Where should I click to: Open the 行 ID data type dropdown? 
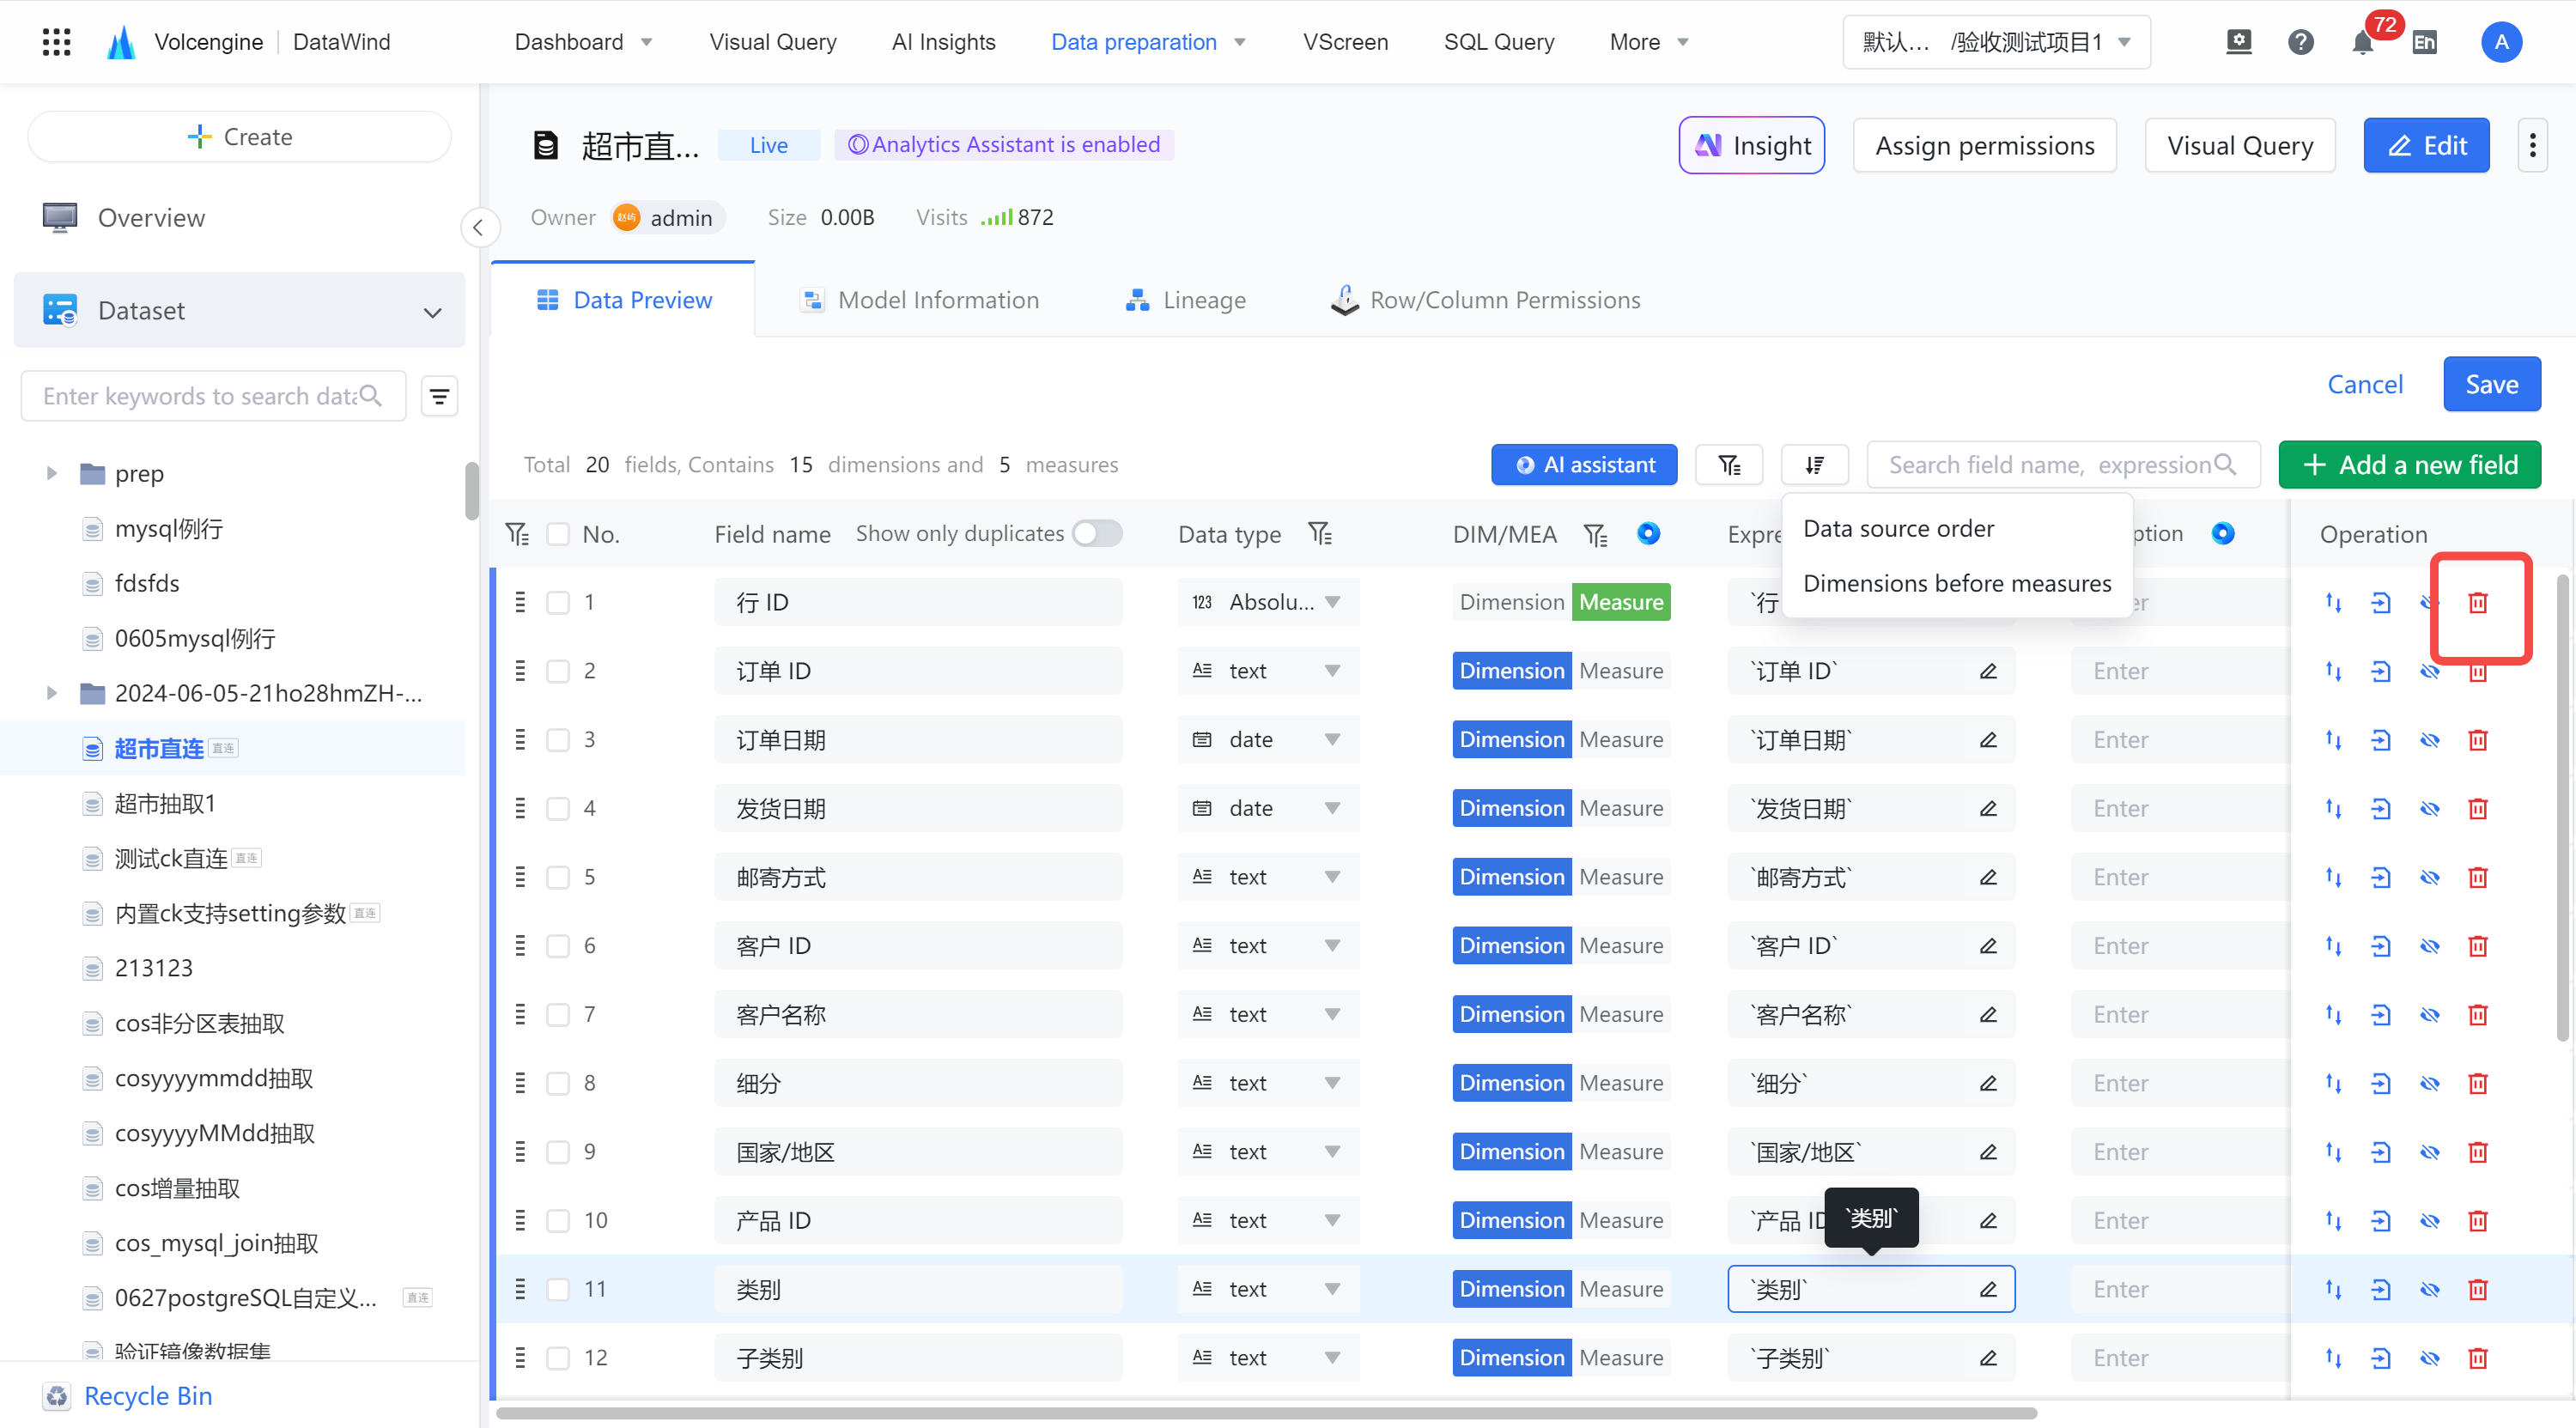1268,602
